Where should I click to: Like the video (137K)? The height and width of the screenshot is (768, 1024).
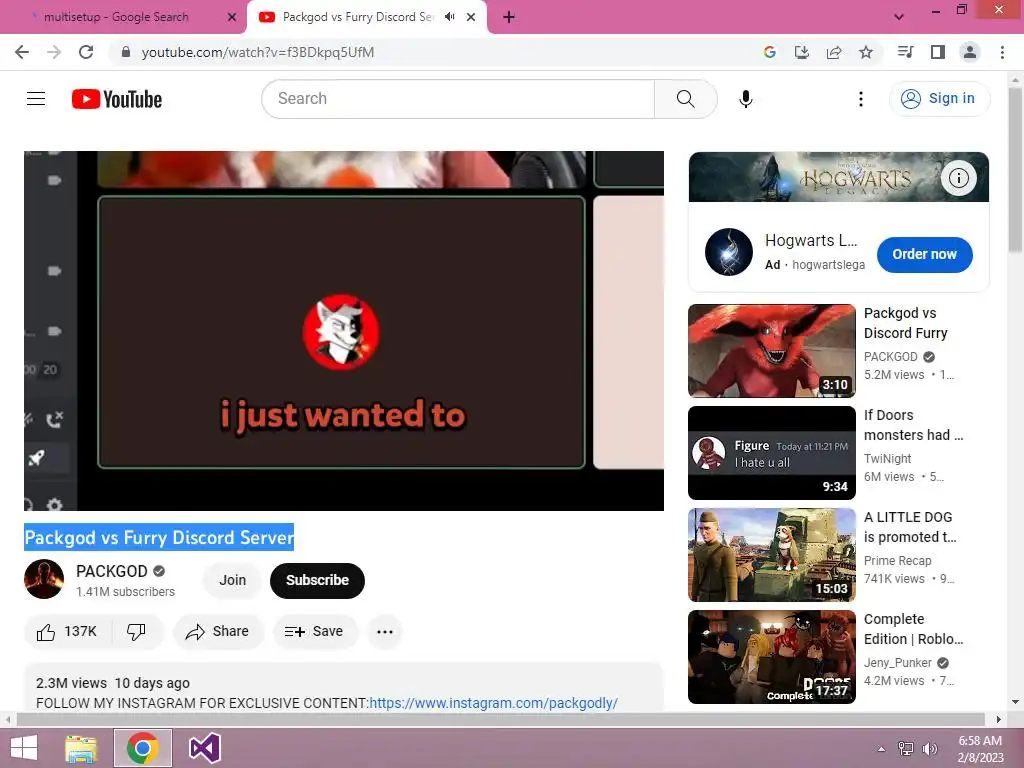point(67,632)
